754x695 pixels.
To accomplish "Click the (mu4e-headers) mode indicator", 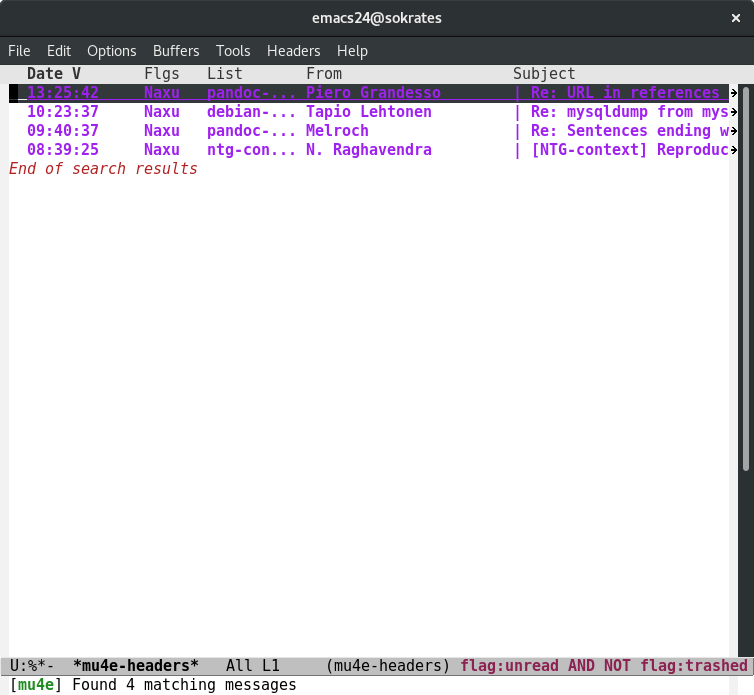I will (x=388, y=666).
